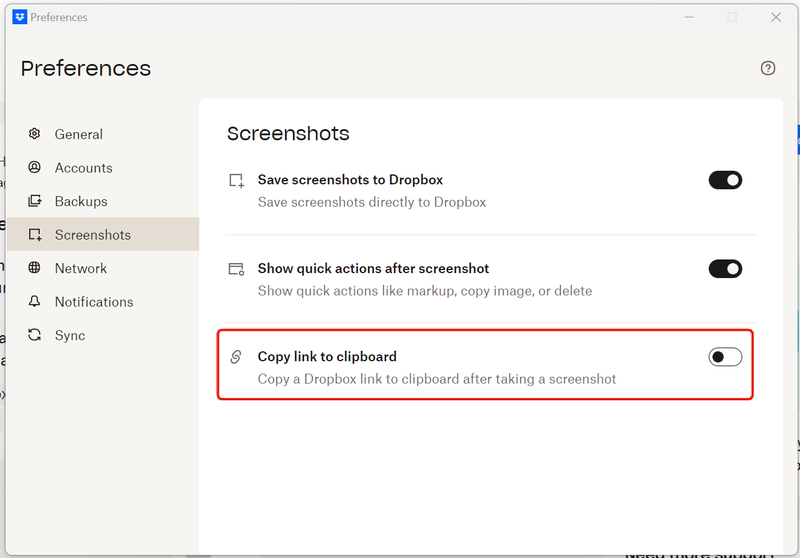800x558 pixels.
Task: Turn off Show quick actions toggle
Action: point(725,268)
